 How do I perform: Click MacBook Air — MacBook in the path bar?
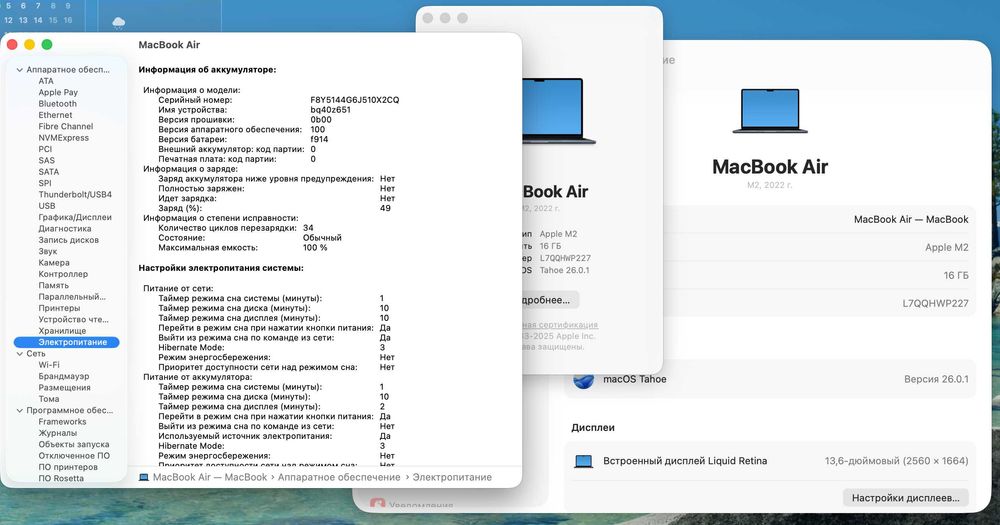210,478
